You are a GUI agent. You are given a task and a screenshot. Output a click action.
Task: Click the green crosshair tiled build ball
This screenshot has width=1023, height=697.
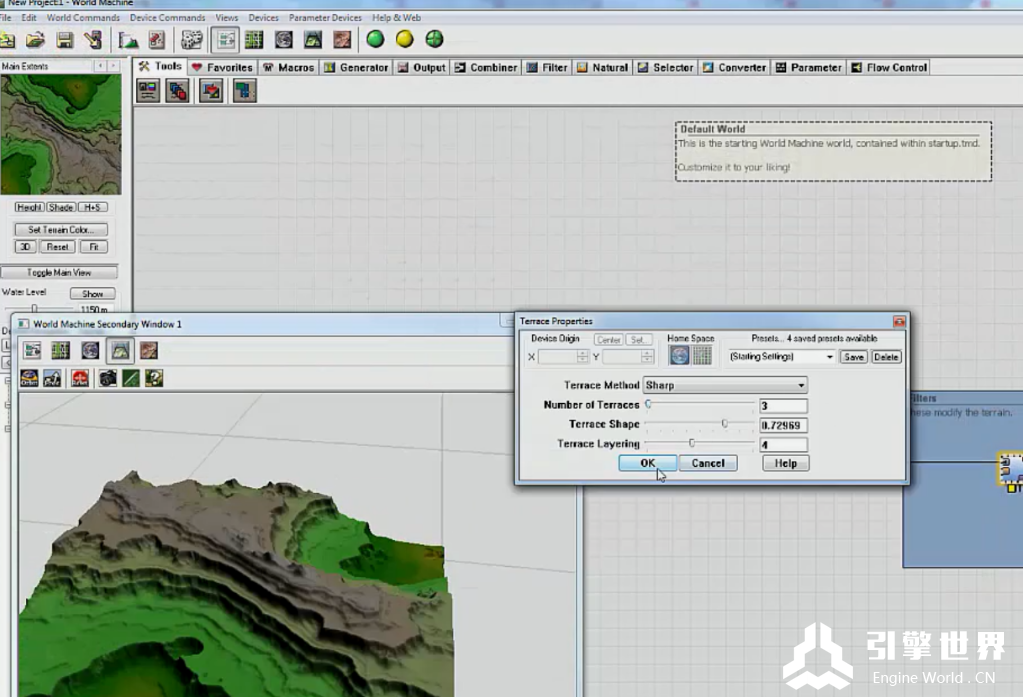click(434, 39)
